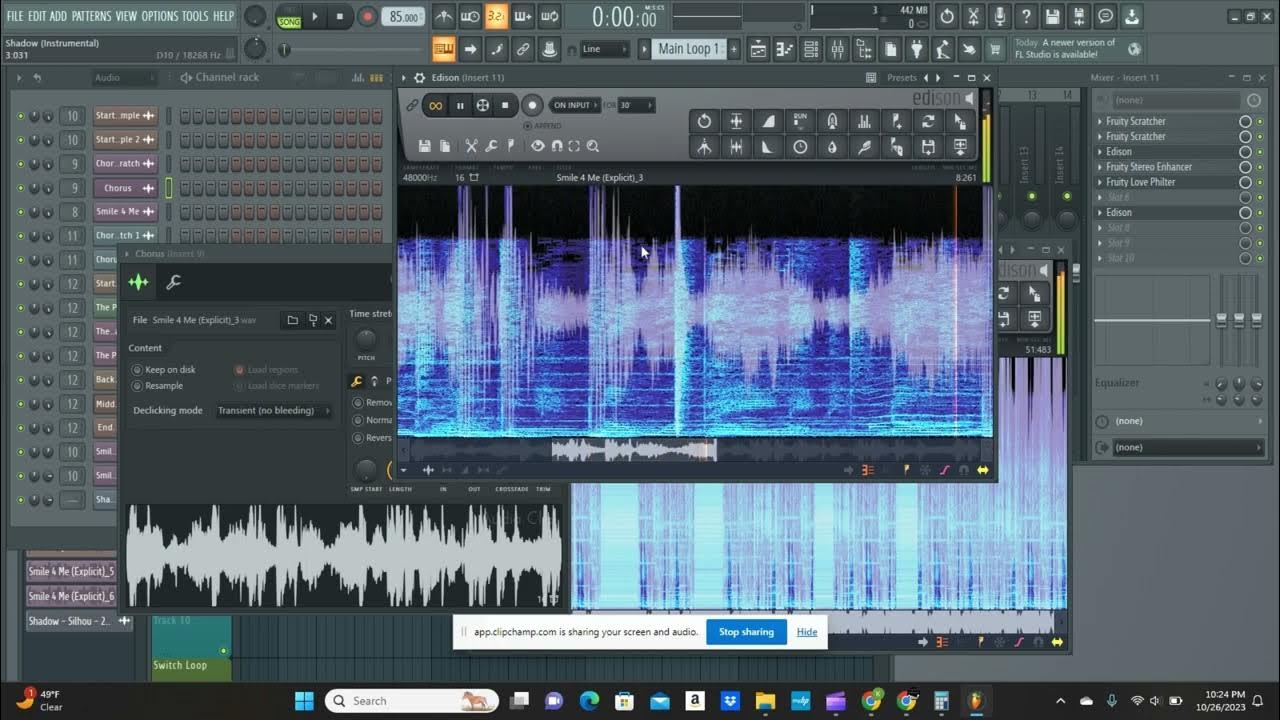Toggle Edison Append option
The width and height of the screenshot is (1280, 720).
pos(543,126)
